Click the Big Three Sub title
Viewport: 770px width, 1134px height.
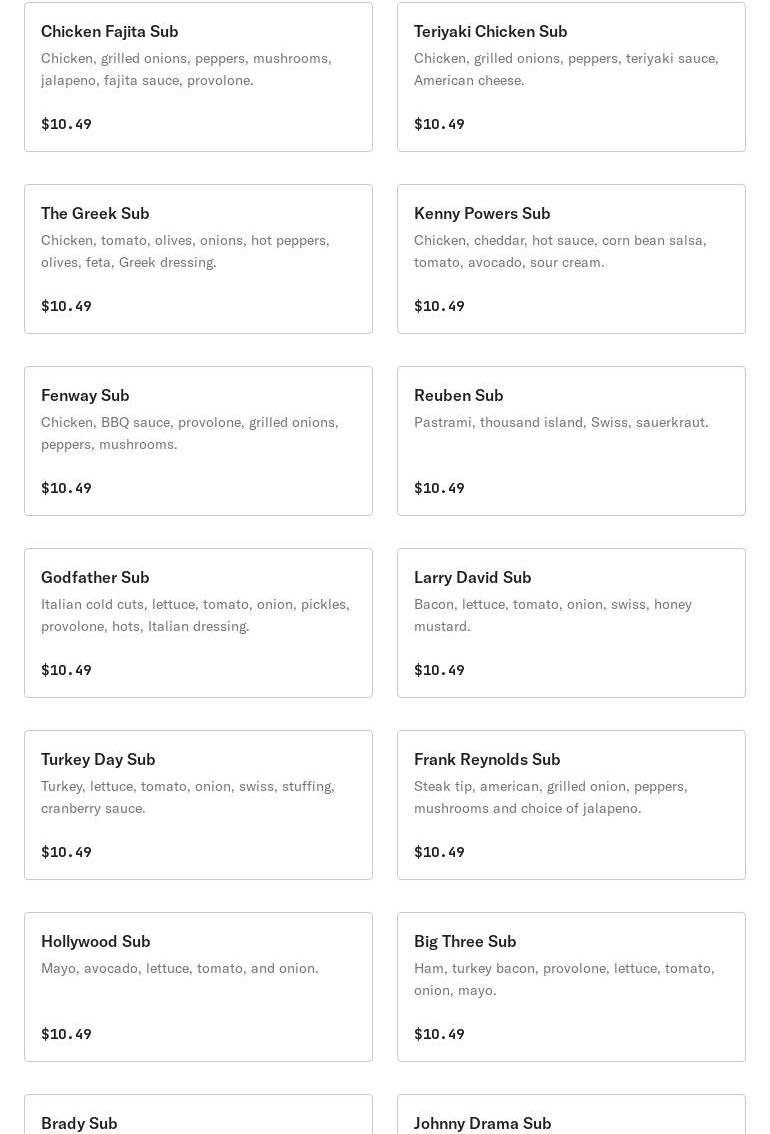(465, 942)
